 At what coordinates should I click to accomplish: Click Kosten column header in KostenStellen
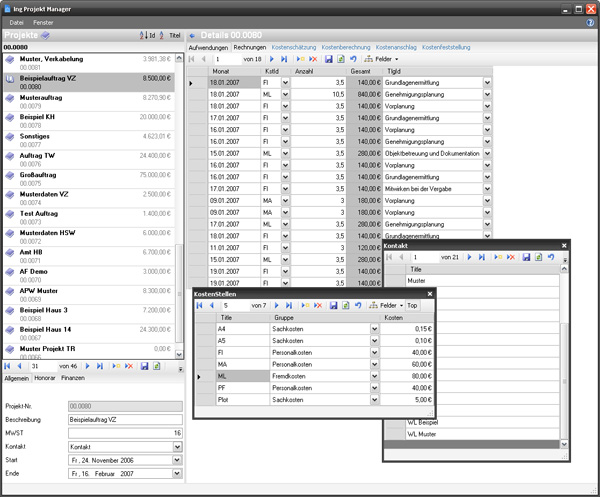point(407,318)
